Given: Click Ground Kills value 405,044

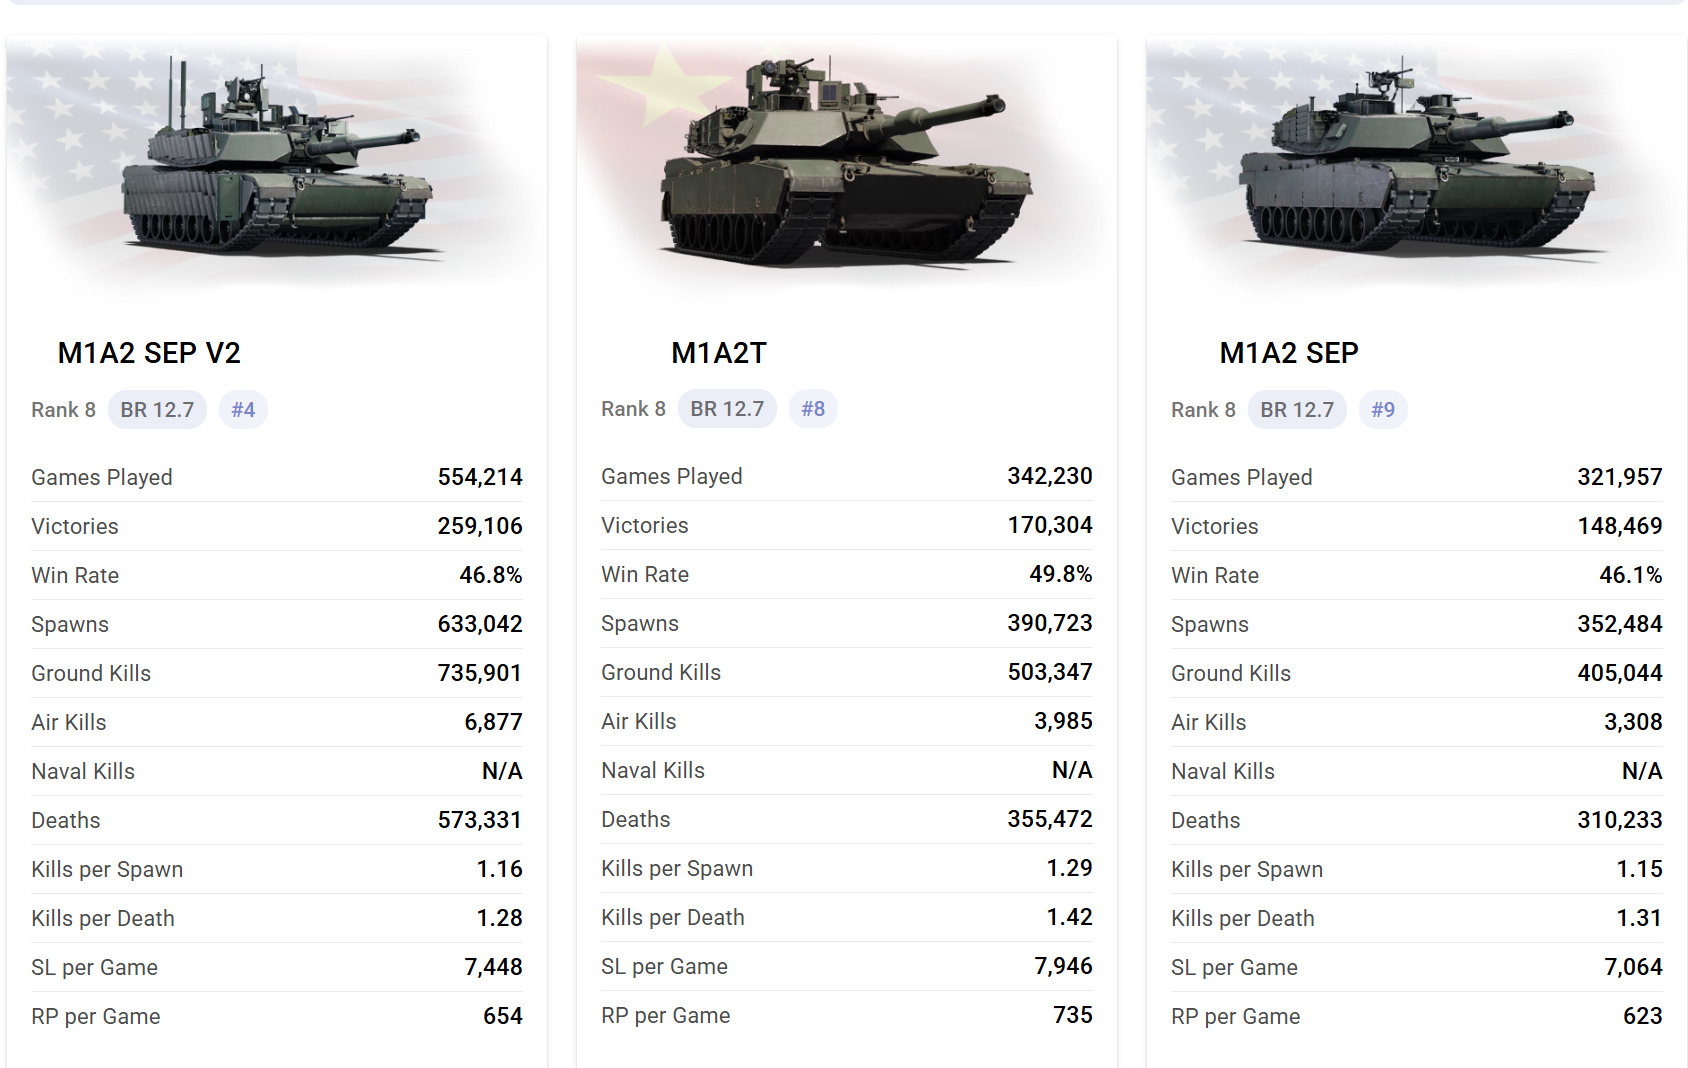Looking at the screenshot, I should 1620,673.
